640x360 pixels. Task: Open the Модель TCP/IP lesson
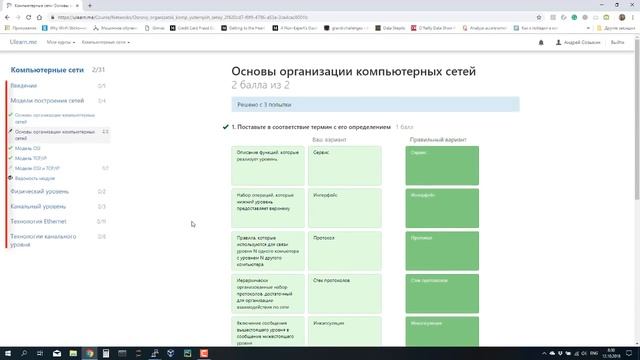(x=31, y=158)
